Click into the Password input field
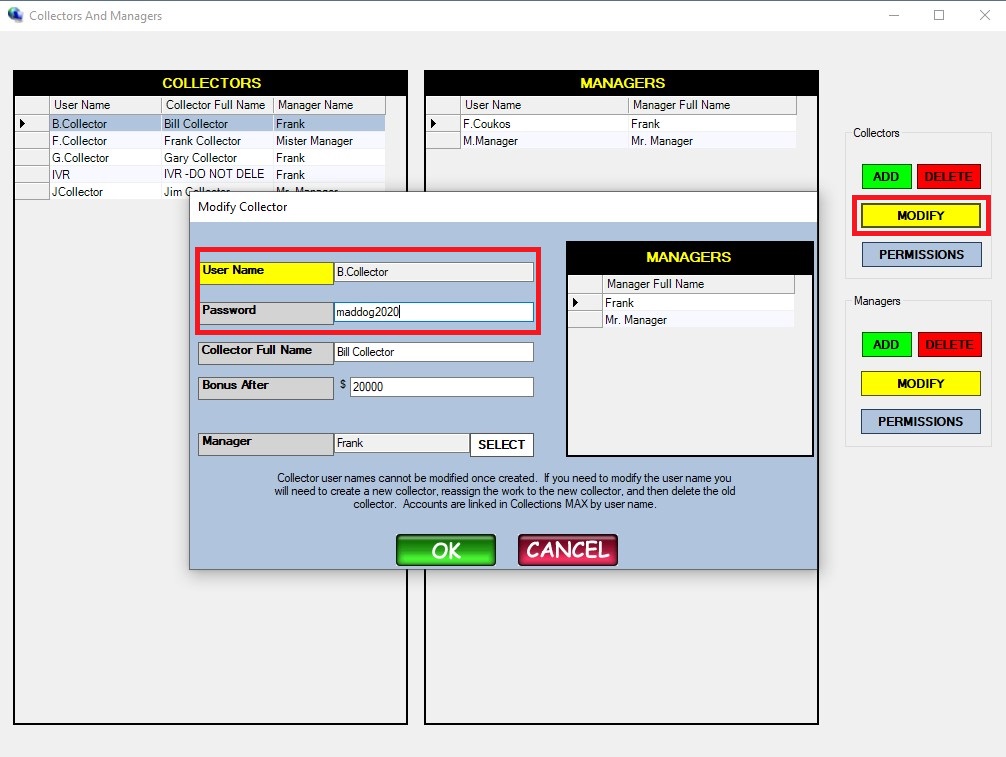 [x=433, y=312]
